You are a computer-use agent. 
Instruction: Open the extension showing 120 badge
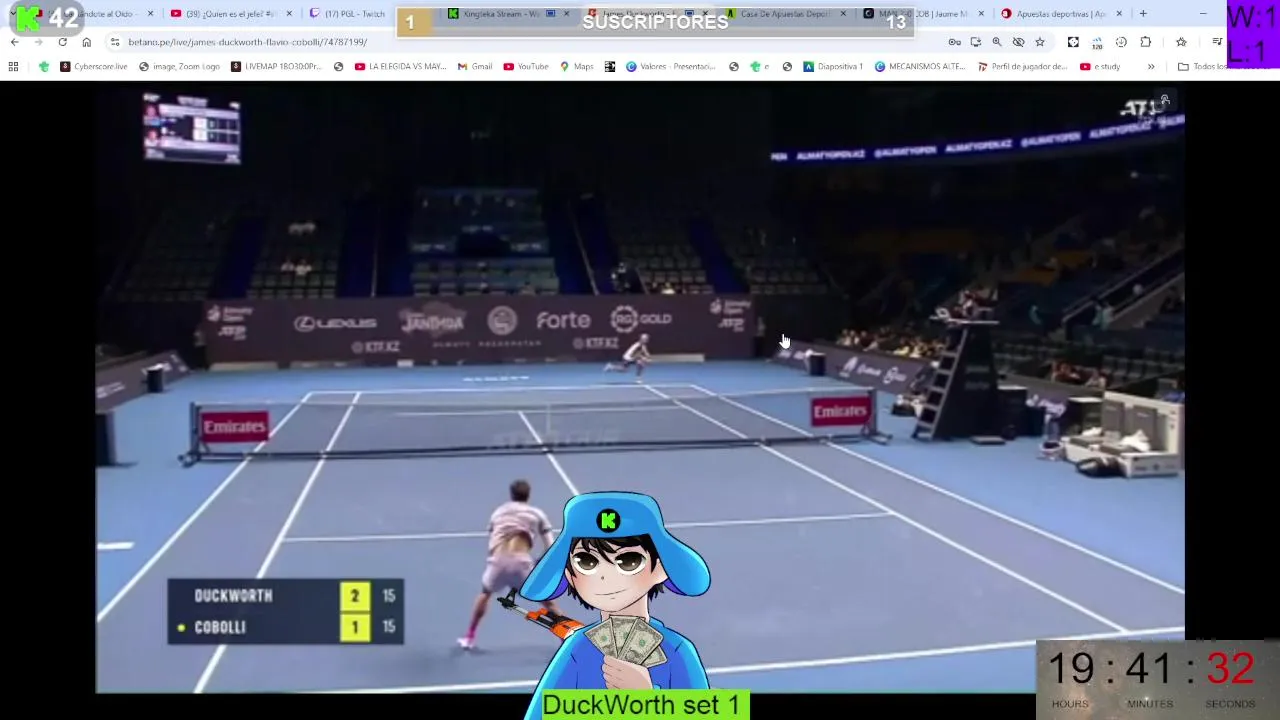point(1097,42)
